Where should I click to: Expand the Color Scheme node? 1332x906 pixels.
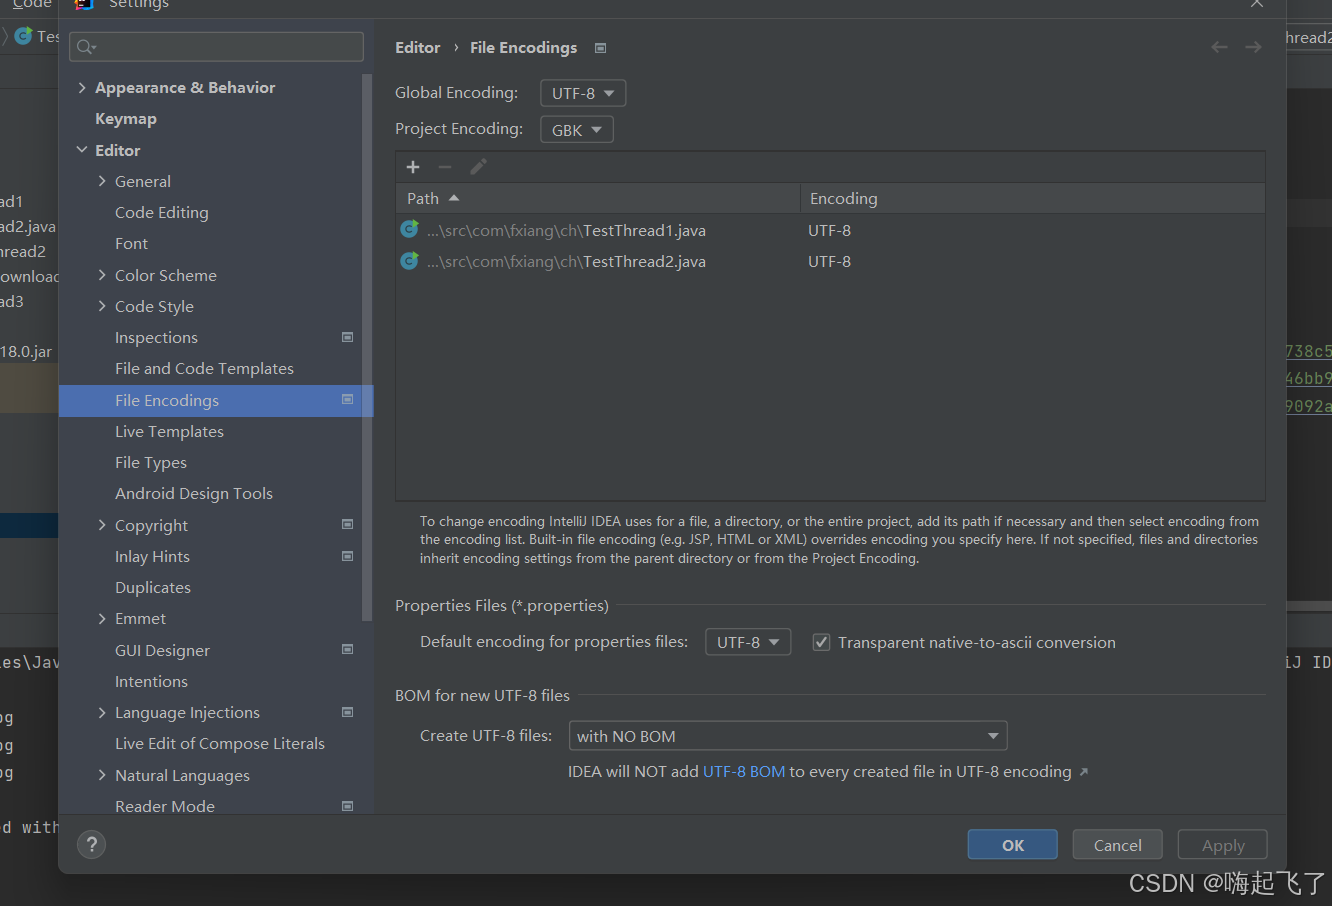point(102,275)
